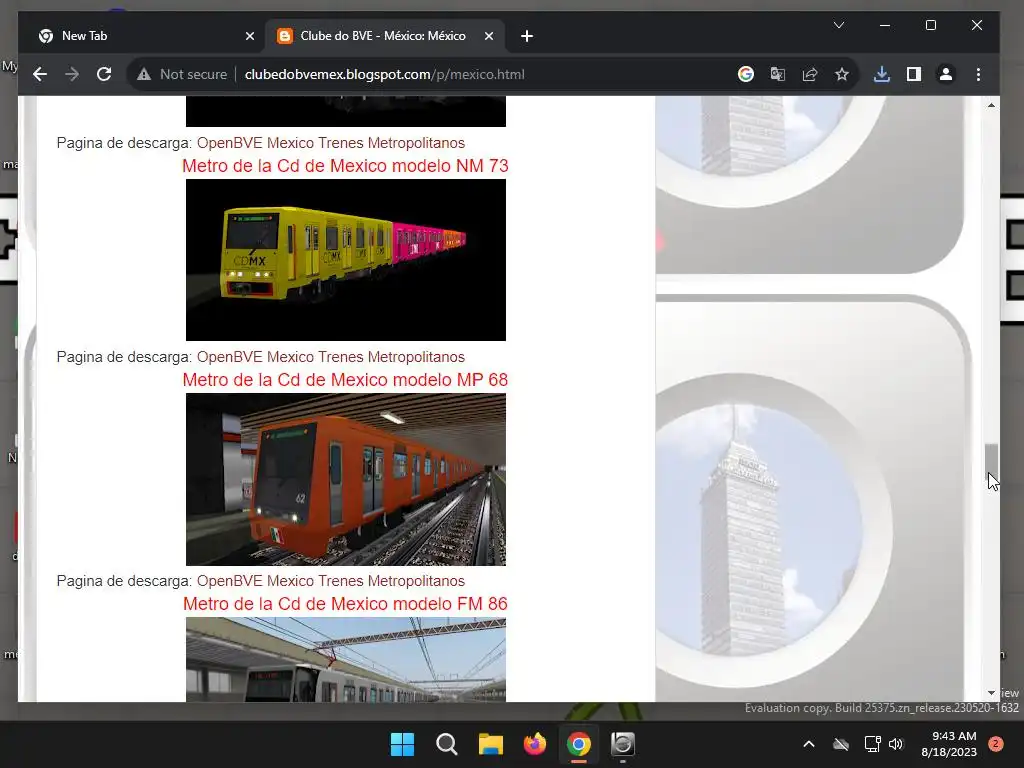Show hidden system tray icons
The height and width of the screenshot is (768, 1024).
(x=808, y=744)
